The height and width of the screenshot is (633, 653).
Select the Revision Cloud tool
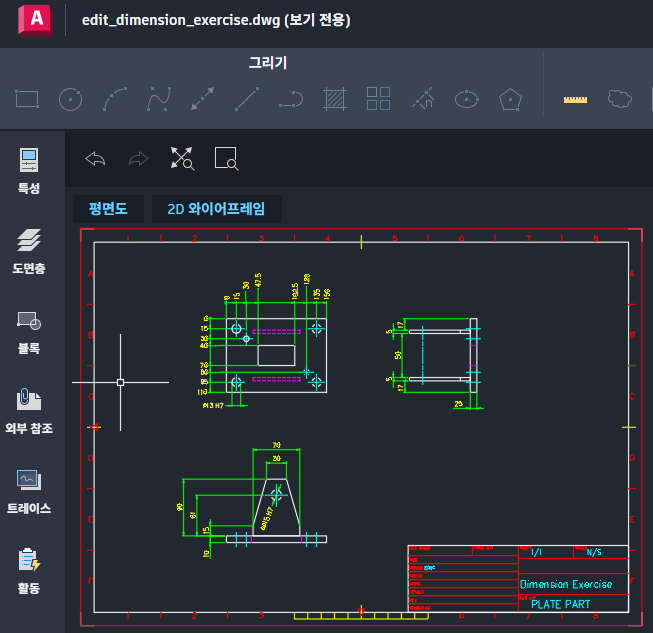pyautogui.click(x=621, y=99)
